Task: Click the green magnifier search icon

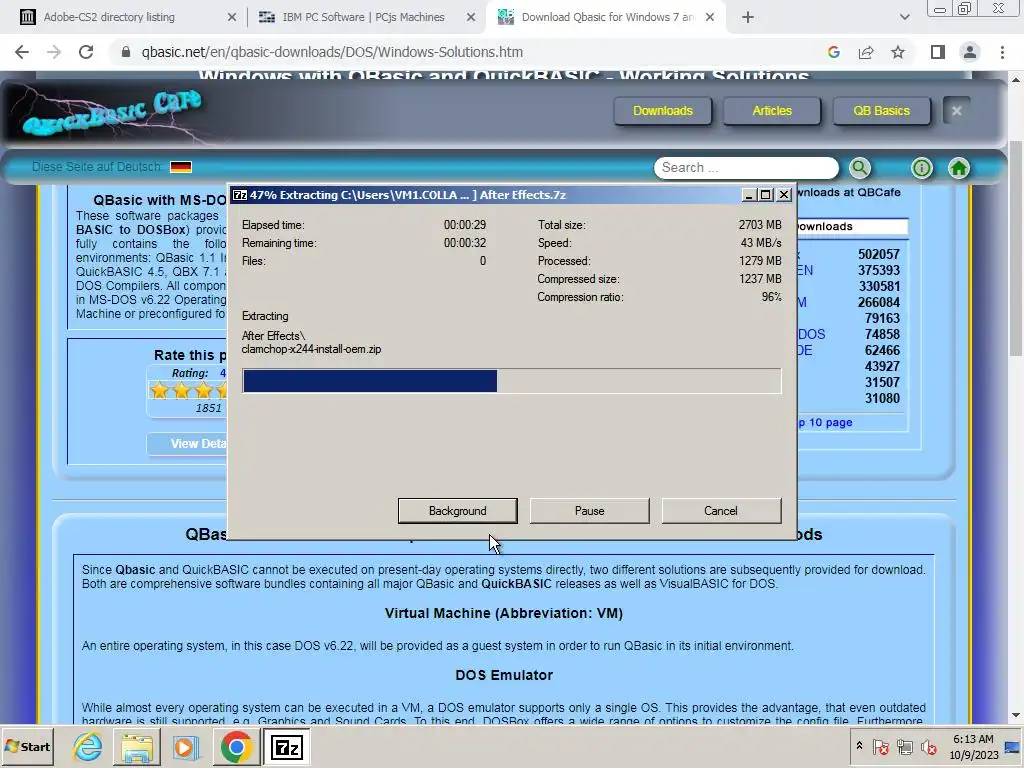Action: pos(859,168)
